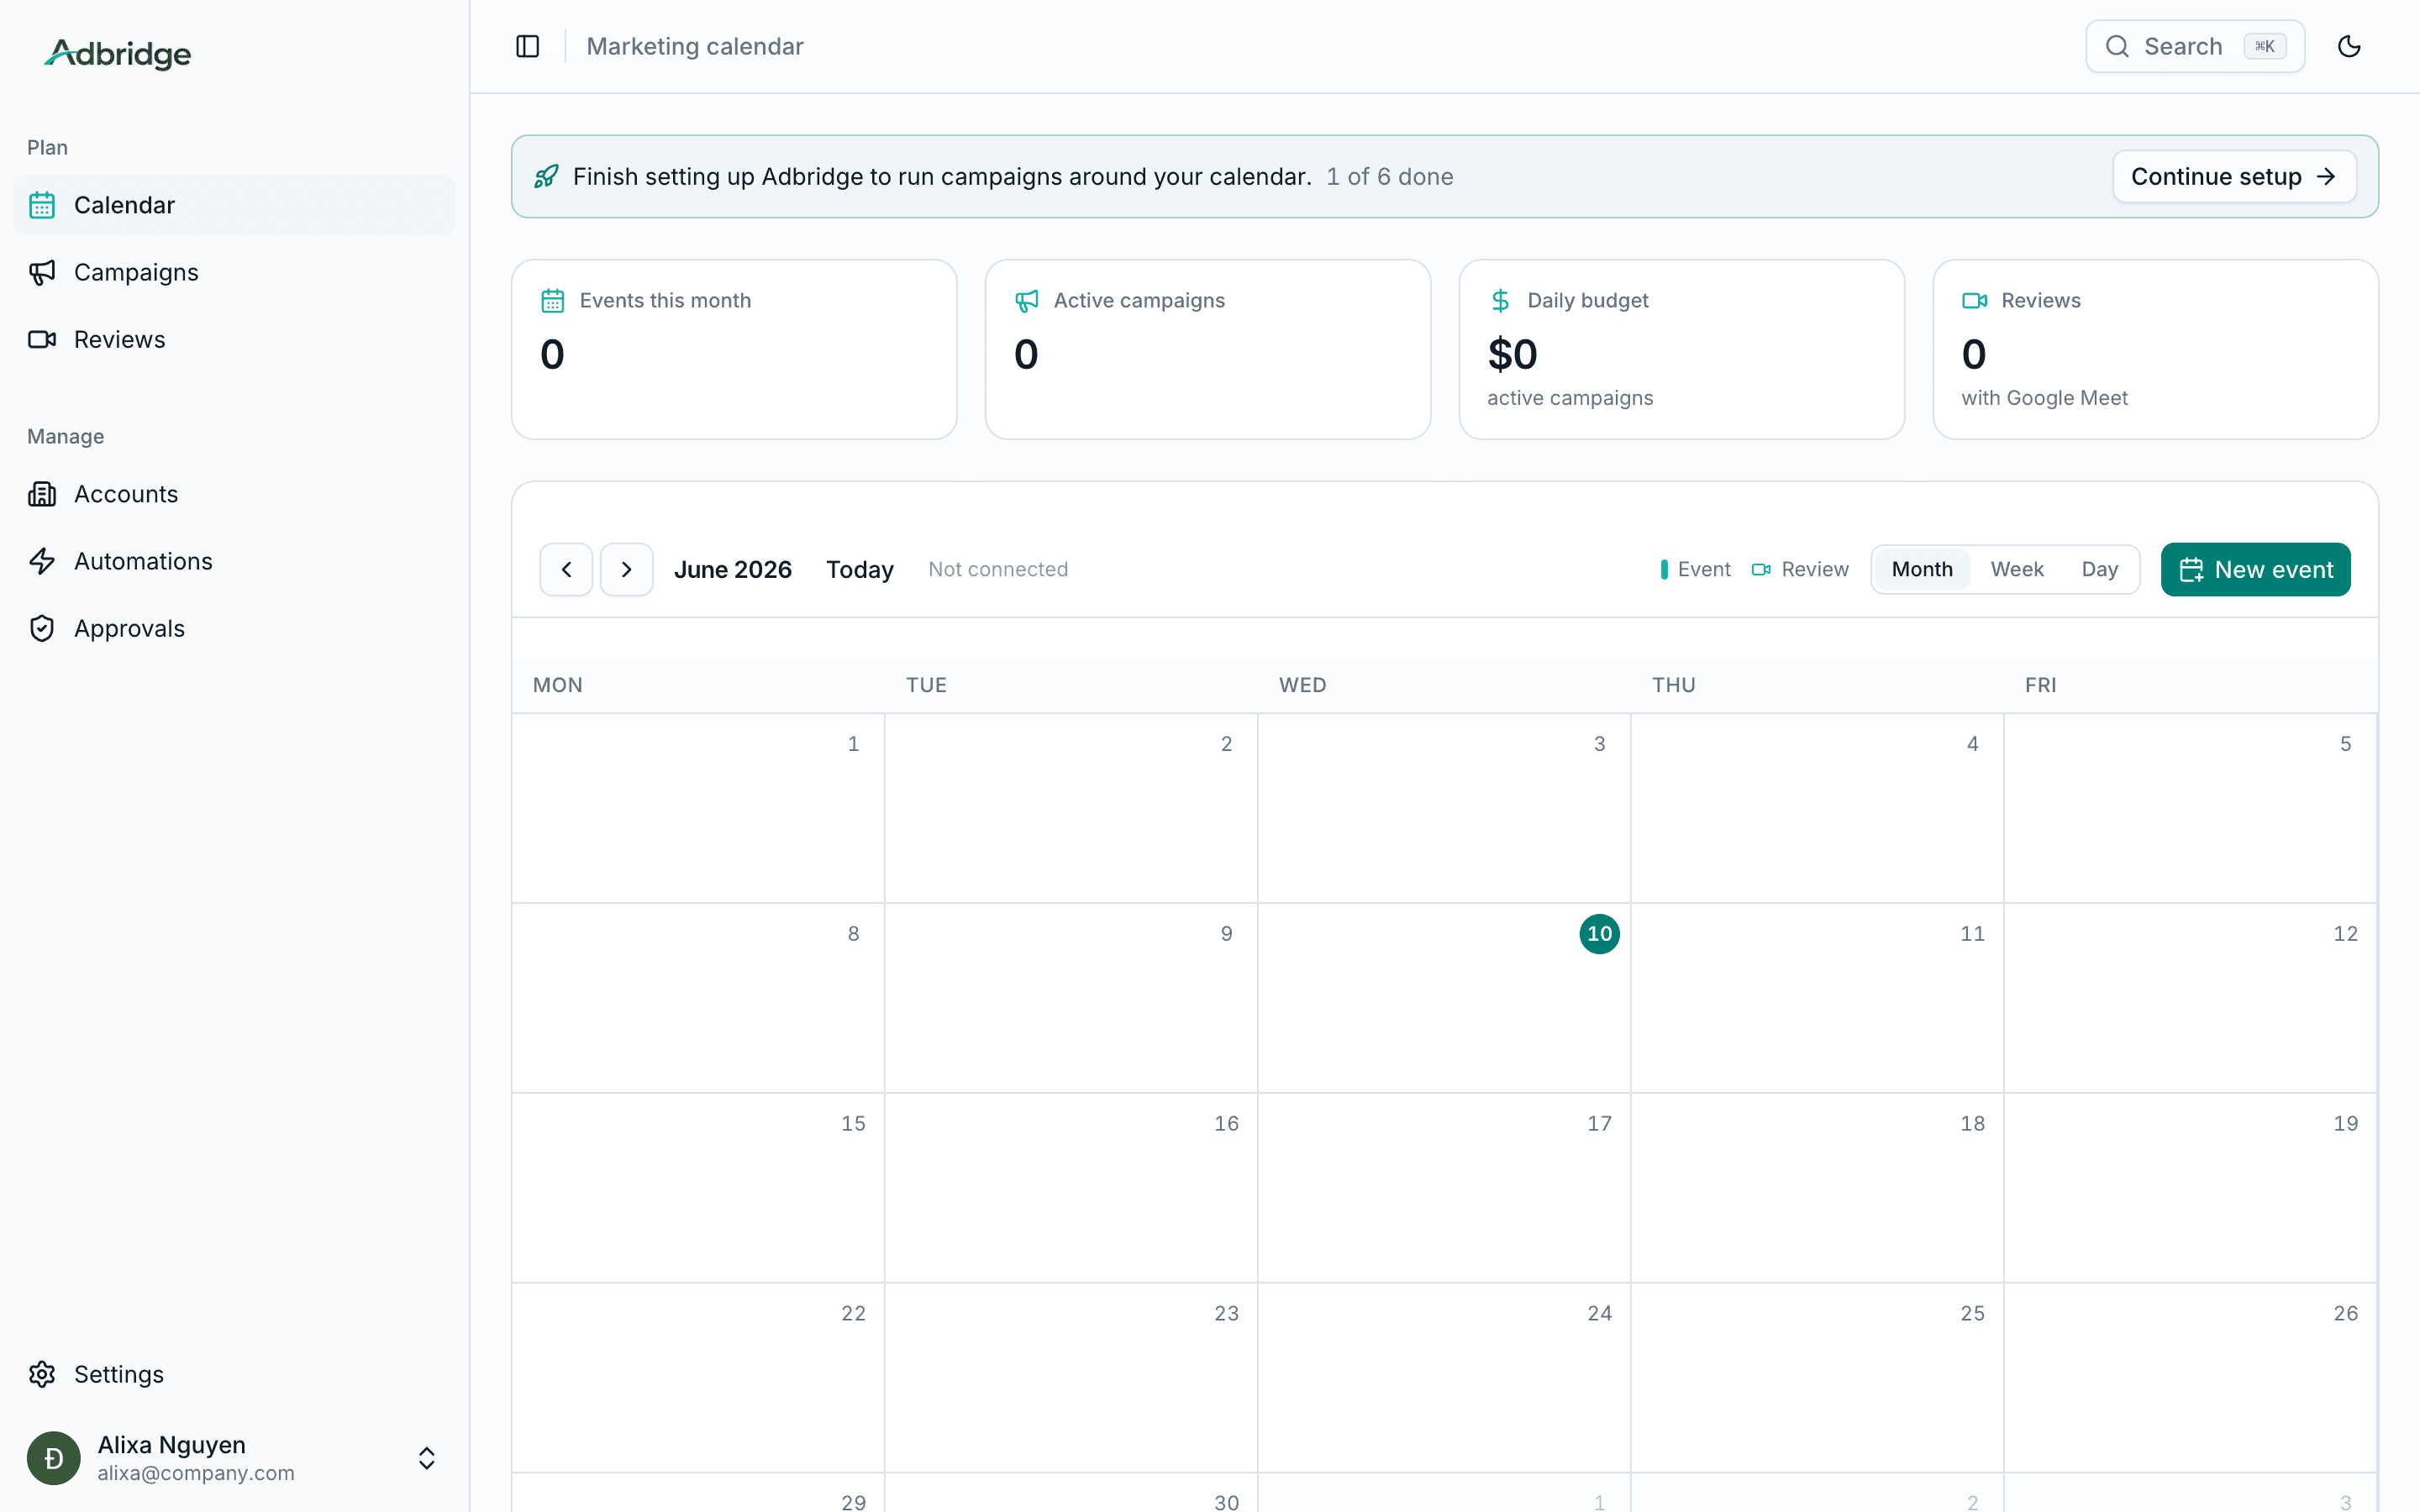
Task: Click the alixa@company.com email text
Action: tap(196, 1473)
